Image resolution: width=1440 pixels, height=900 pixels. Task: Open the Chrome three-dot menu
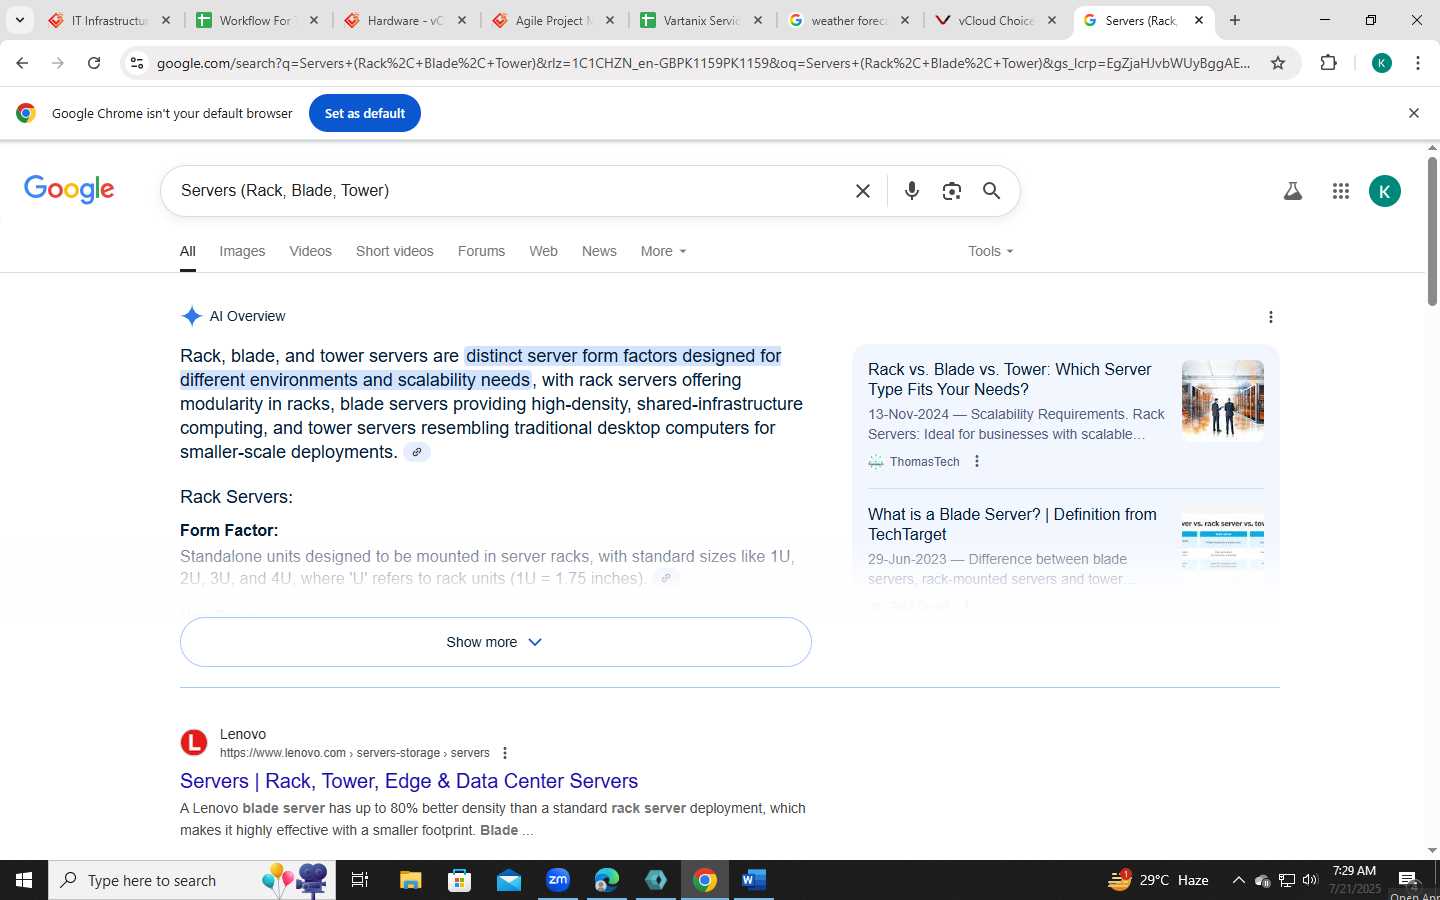click(1418, 63)
